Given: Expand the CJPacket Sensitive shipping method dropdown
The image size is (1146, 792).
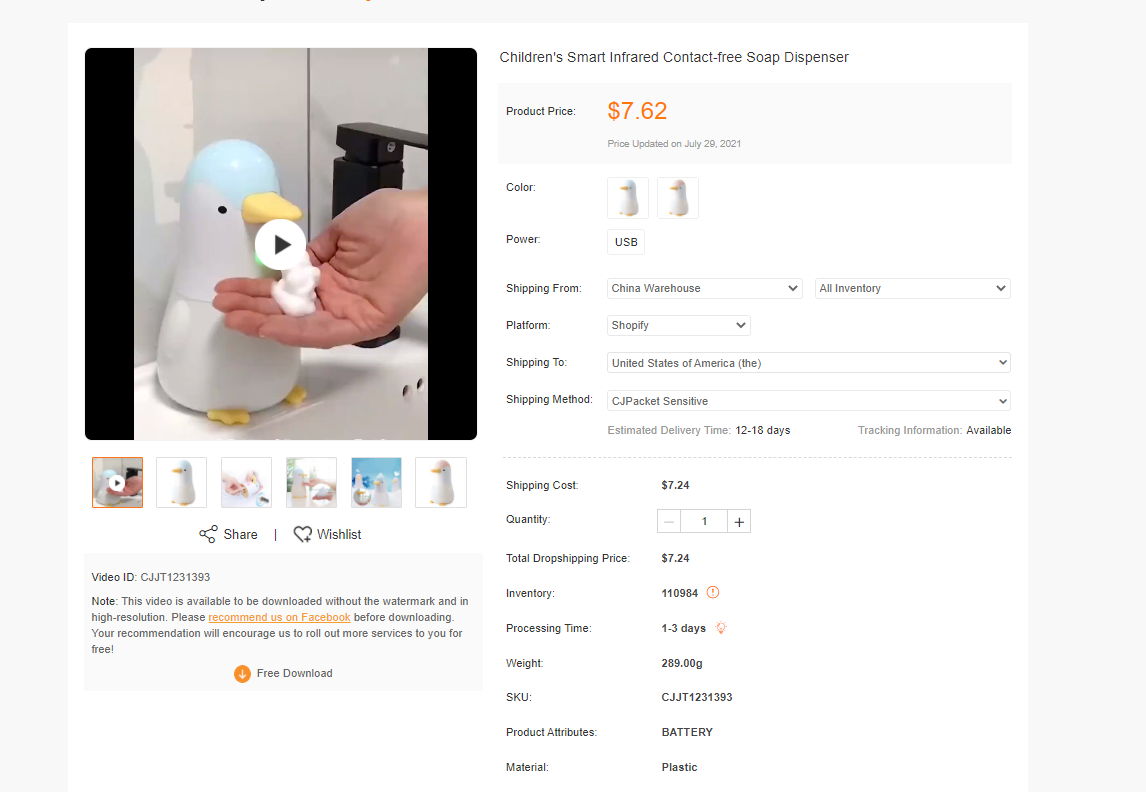Looking at the screenshot, I should [x=809, y=401].
